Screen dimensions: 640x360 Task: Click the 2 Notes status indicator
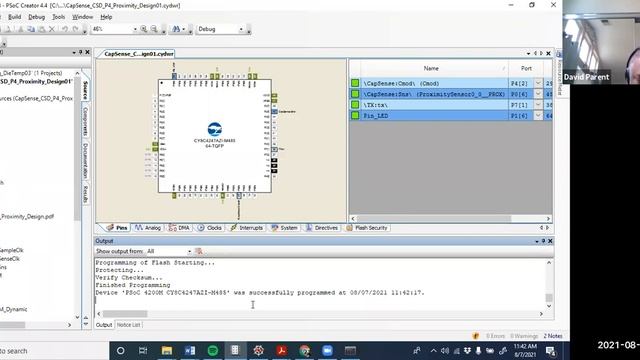(x=553, y=336)
